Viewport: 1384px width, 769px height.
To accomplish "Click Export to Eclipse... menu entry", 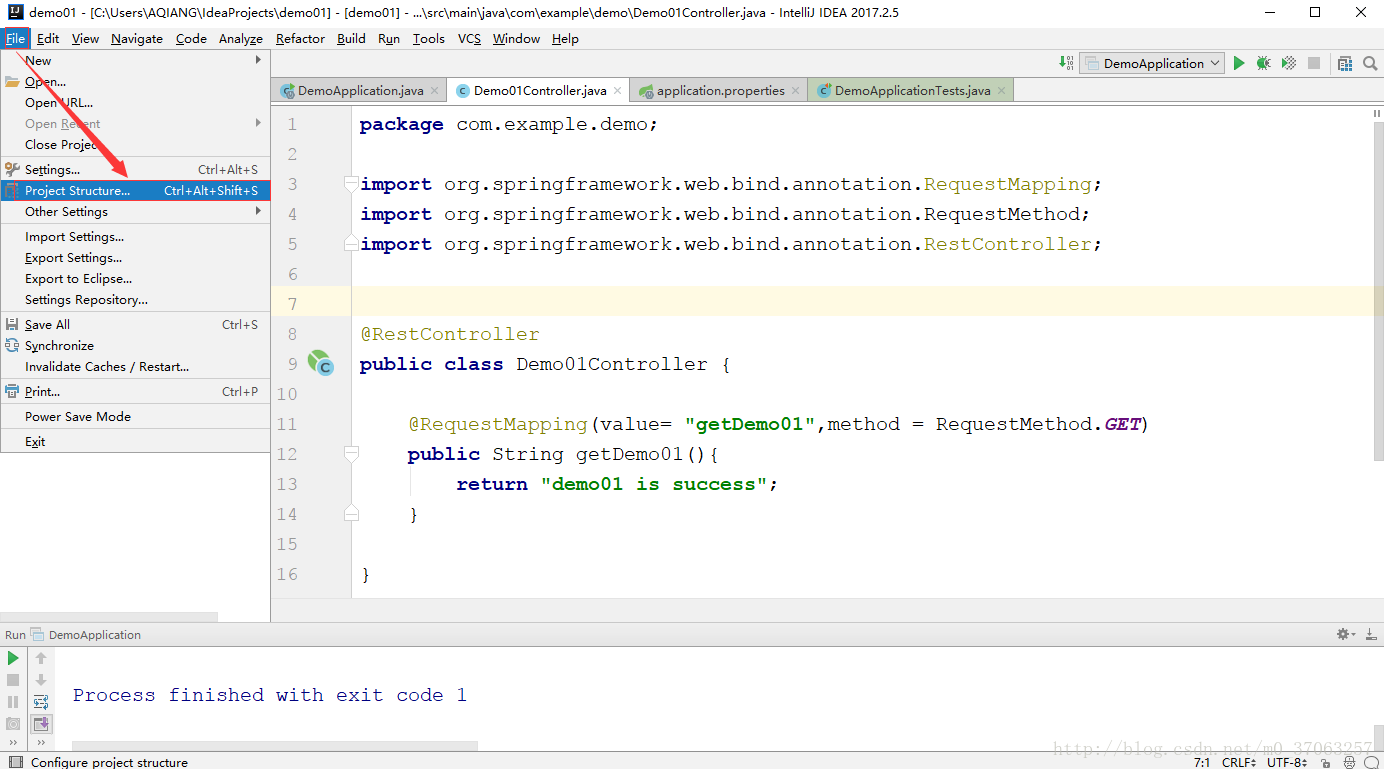I will [x=78, y=279].
